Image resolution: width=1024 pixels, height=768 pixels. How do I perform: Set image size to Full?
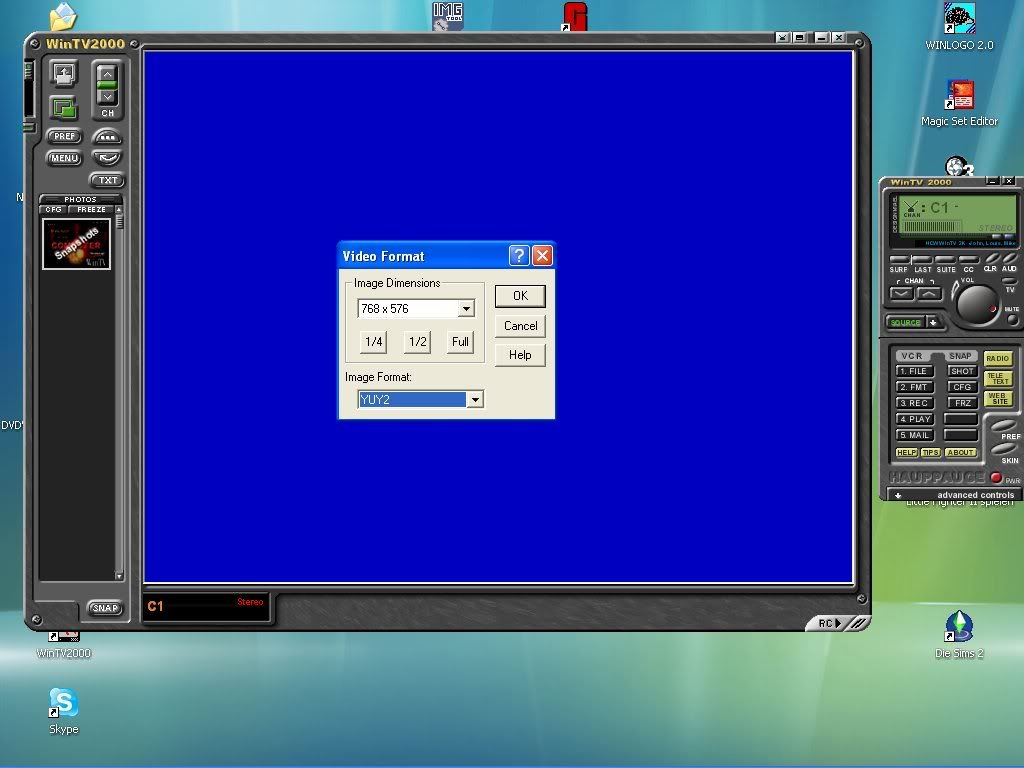point(460,342)
